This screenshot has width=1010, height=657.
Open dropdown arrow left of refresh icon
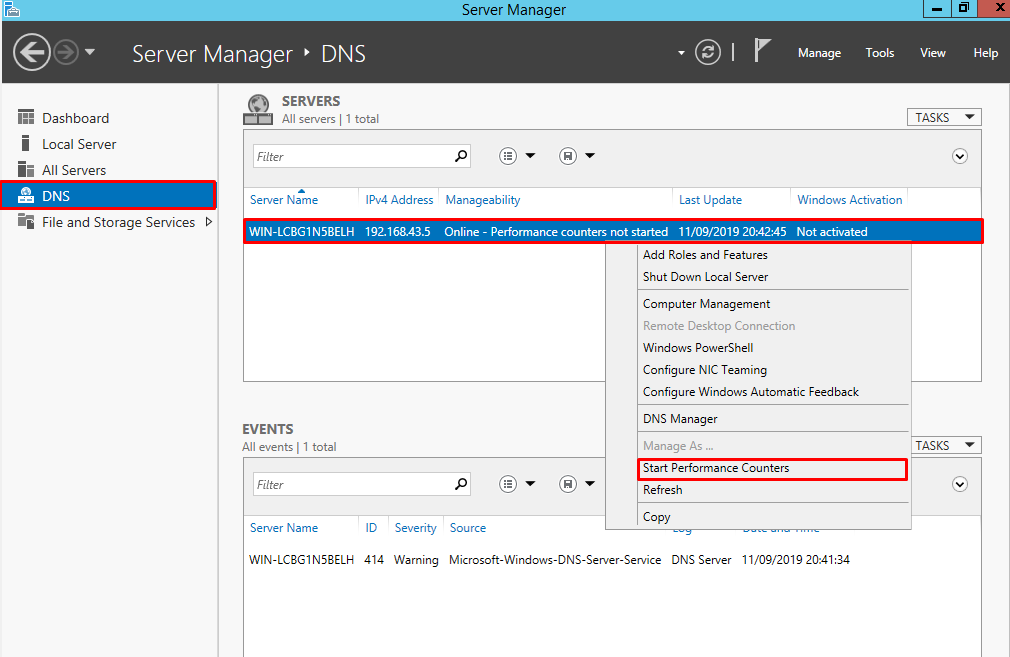(681, 53)
